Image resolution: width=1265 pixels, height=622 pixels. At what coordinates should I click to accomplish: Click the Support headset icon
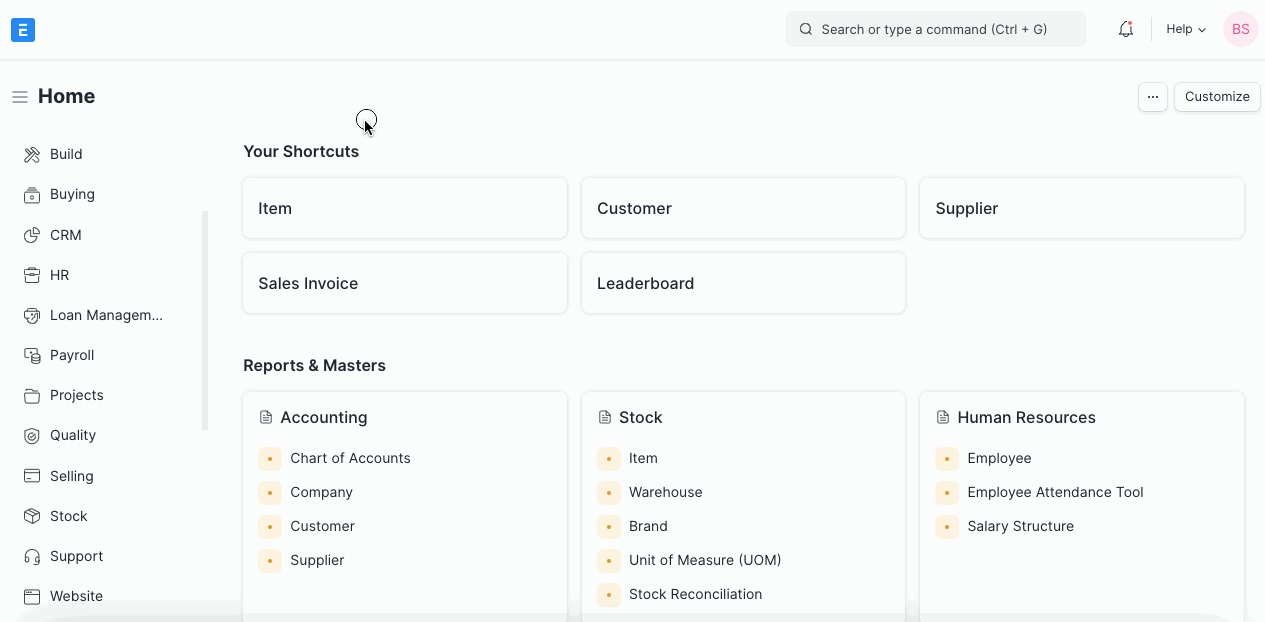[32, 556]
